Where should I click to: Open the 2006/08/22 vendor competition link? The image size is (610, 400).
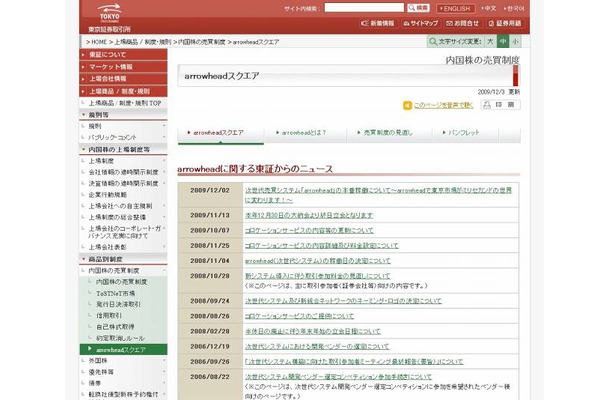(x=338, y=377)
